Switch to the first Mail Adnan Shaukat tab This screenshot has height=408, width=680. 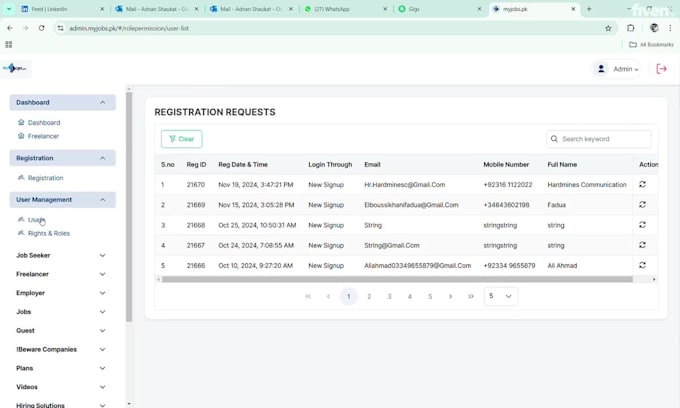[x=157, y=9]
